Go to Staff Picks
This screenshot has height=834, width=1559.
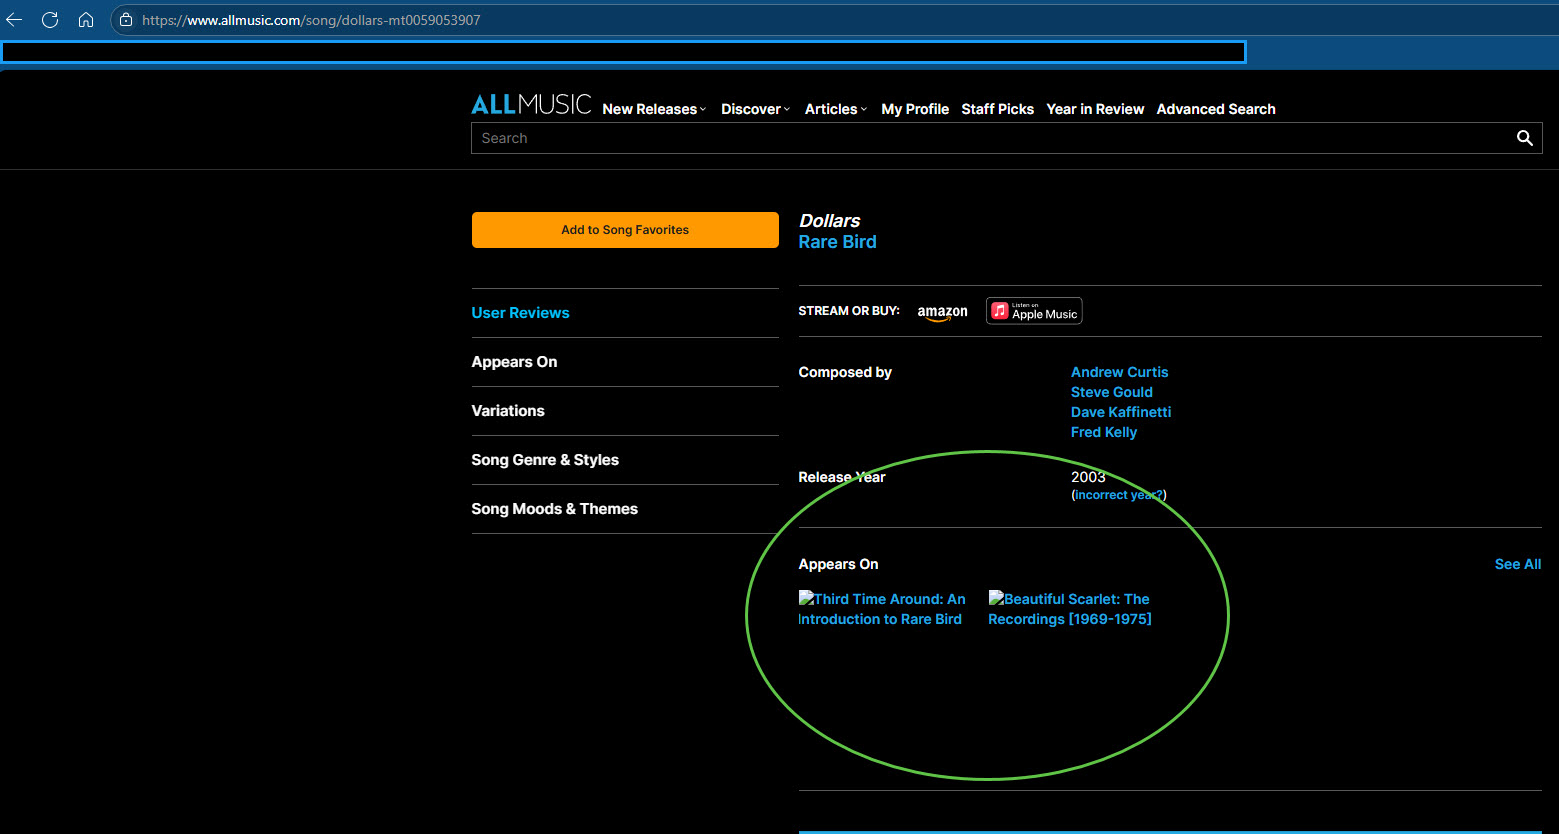pyautogui.click(x=997, y=109)
